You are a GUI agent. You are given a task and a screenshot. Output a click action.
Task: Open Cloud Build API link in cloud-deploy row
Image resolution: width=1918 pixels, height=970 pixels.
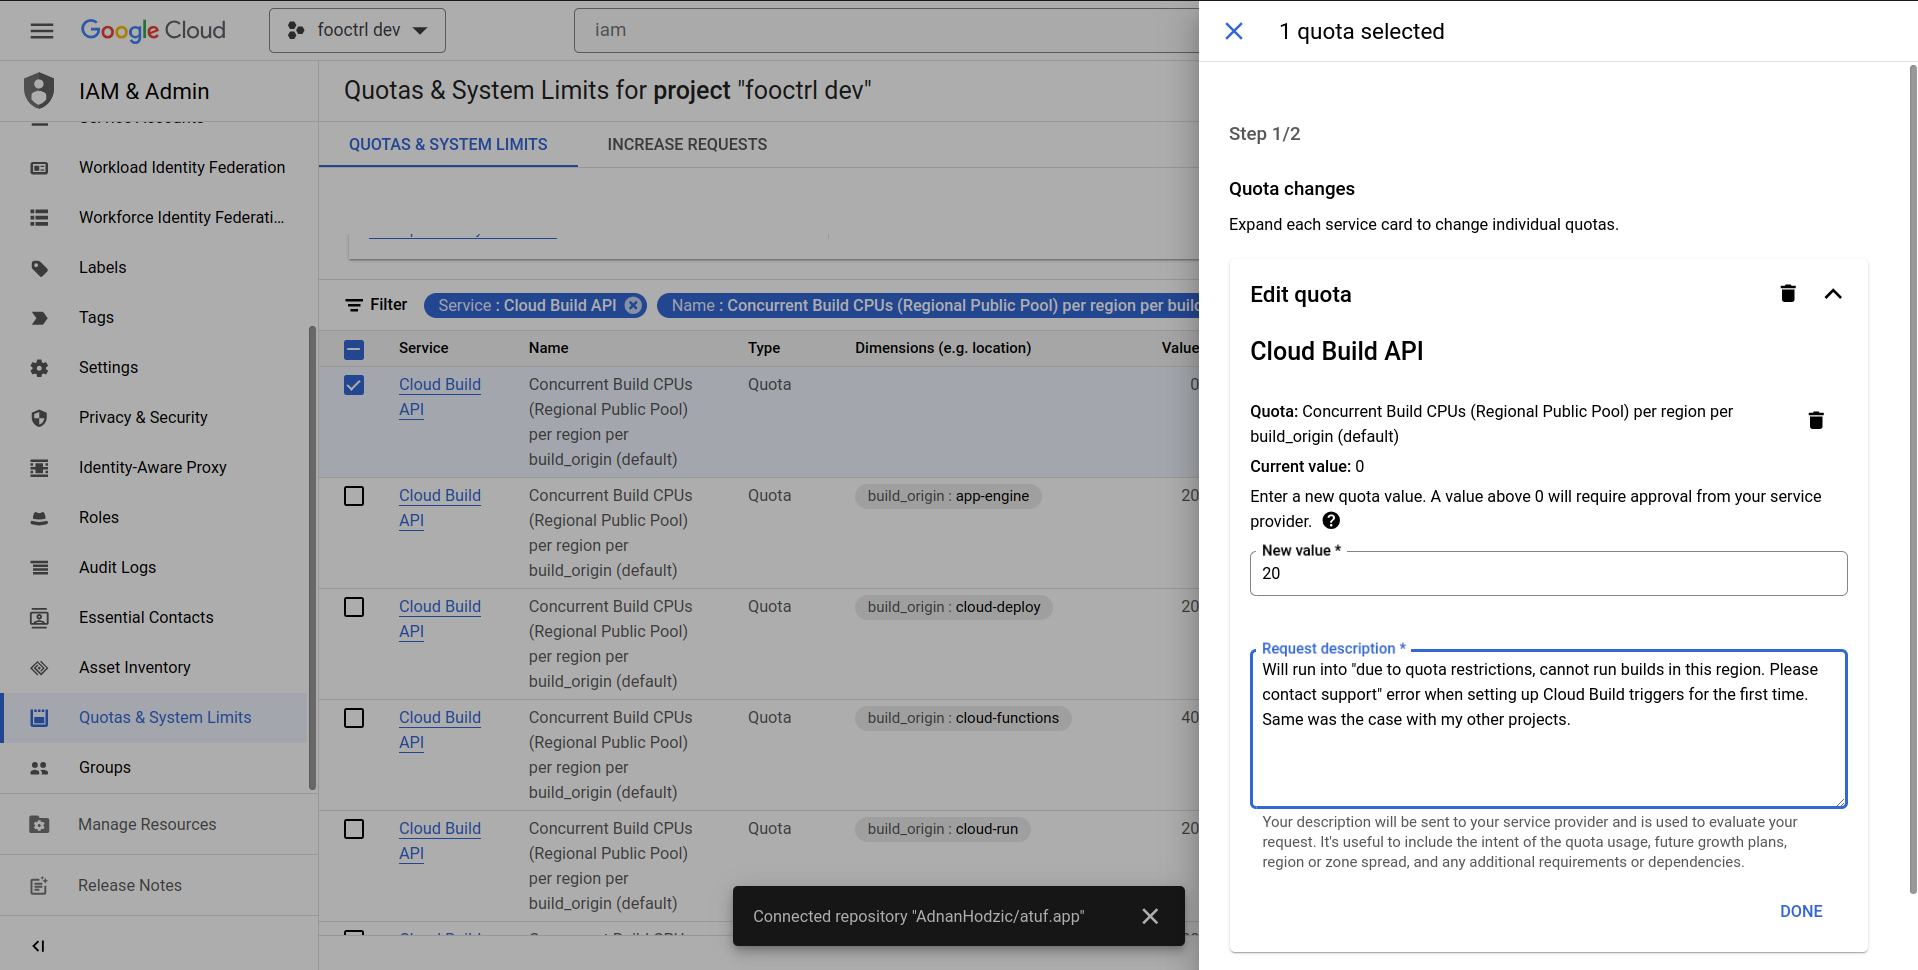(x=440, y=619)
